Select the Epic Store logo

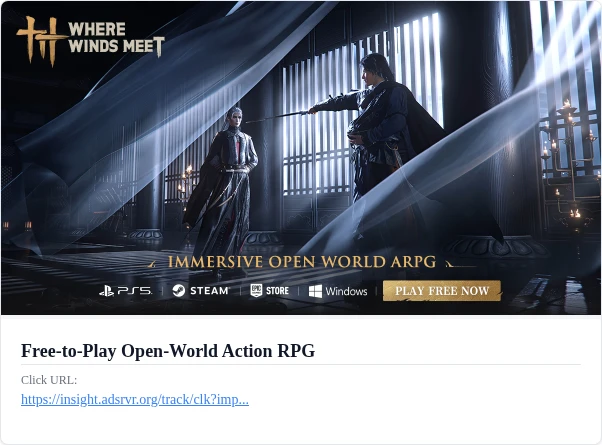pyautogui.click(x=270, y=291)
